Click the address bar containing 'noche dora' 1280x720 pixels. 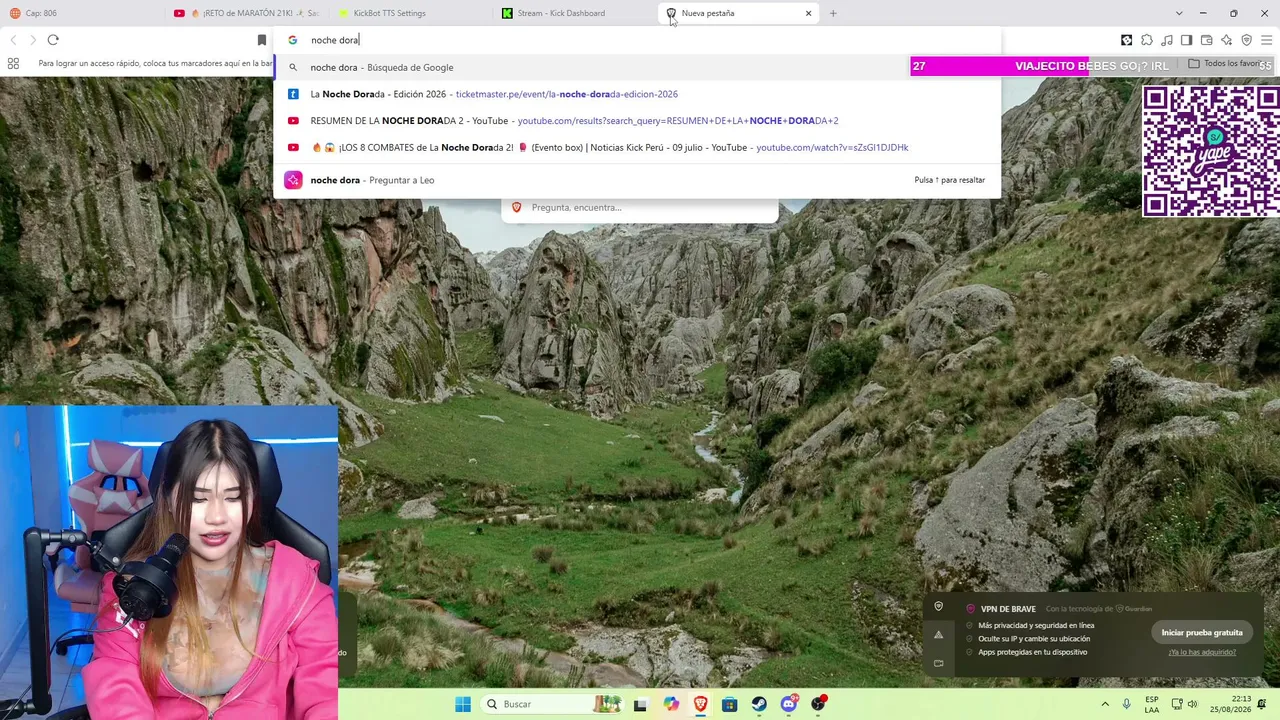(x=637, y=40)
